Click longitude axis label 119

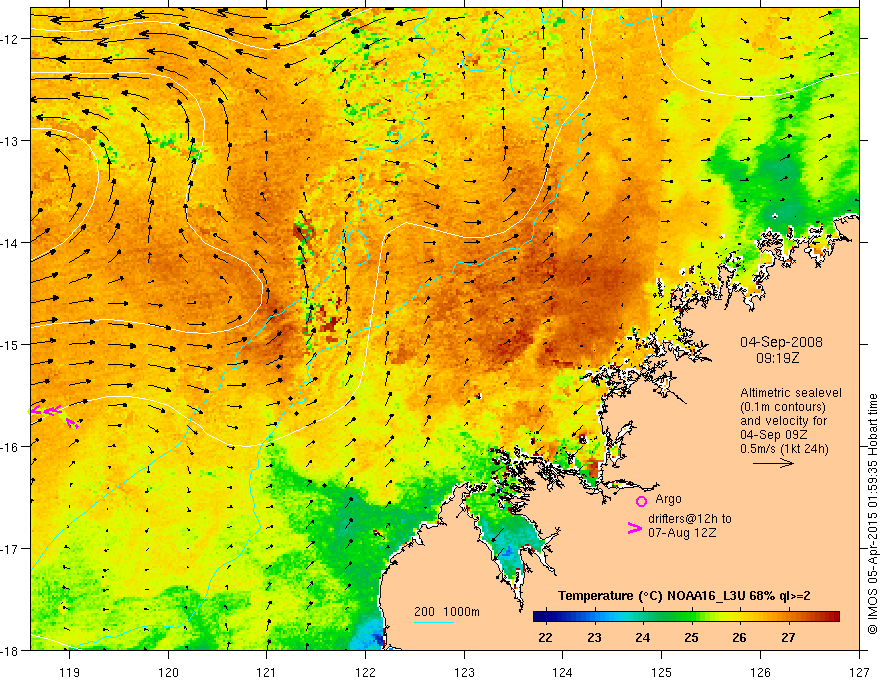click(x=70, y=672)
